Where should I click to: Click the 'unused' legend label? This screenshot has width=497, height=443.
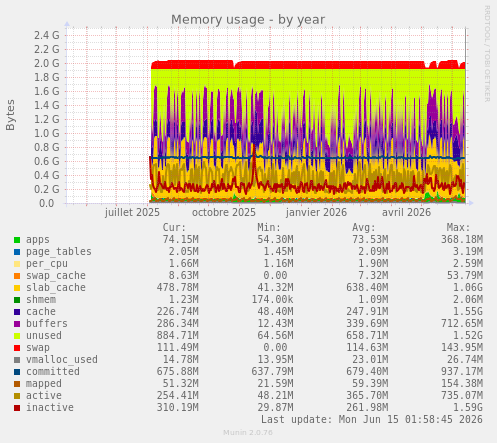(44, 336)
